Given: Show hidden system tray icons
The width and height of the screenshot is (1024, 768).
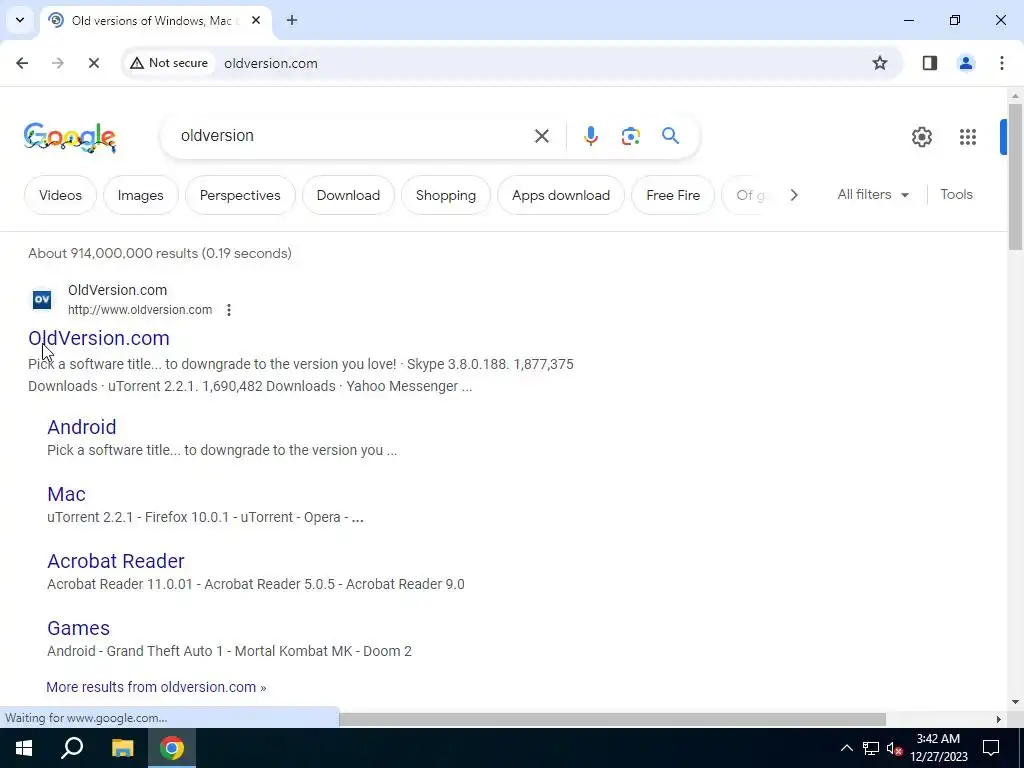Looking at the screenshot, I should 846,748.
